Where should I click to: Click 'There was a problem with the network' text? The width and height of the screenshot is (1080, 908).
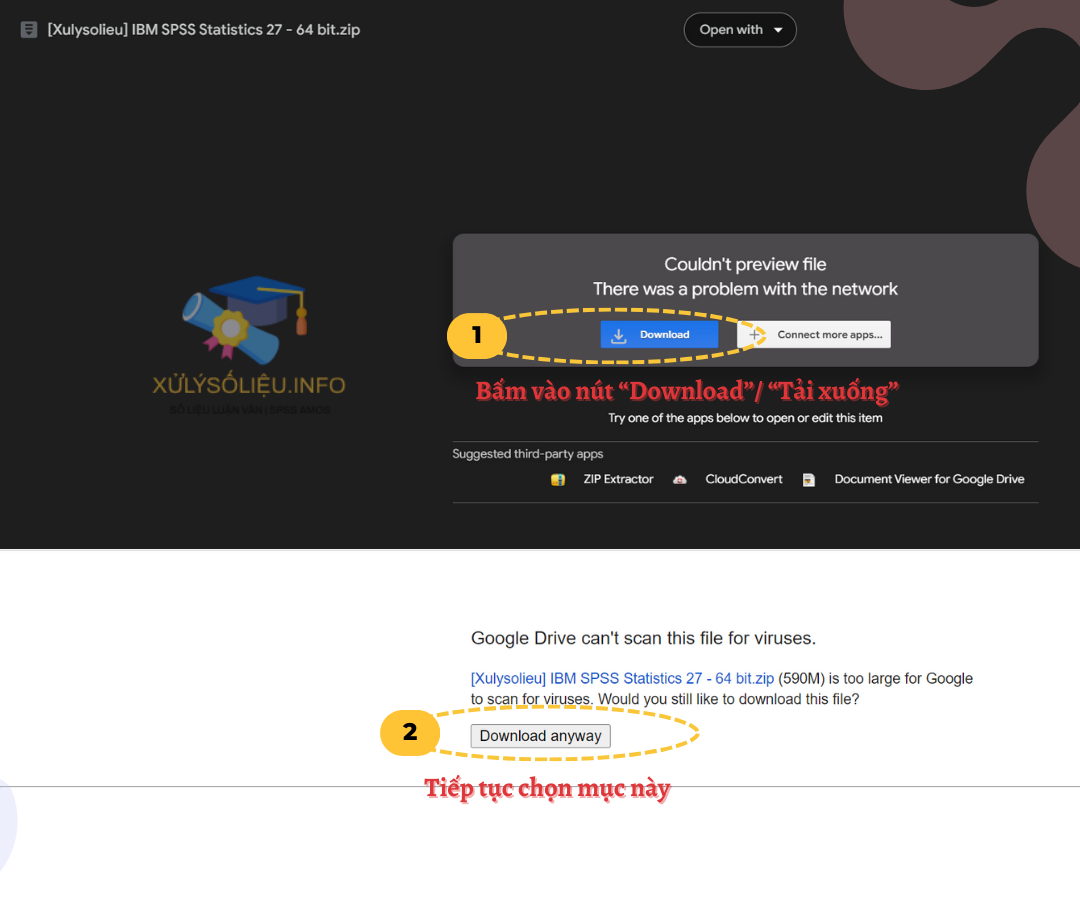(x=745, y=289)
